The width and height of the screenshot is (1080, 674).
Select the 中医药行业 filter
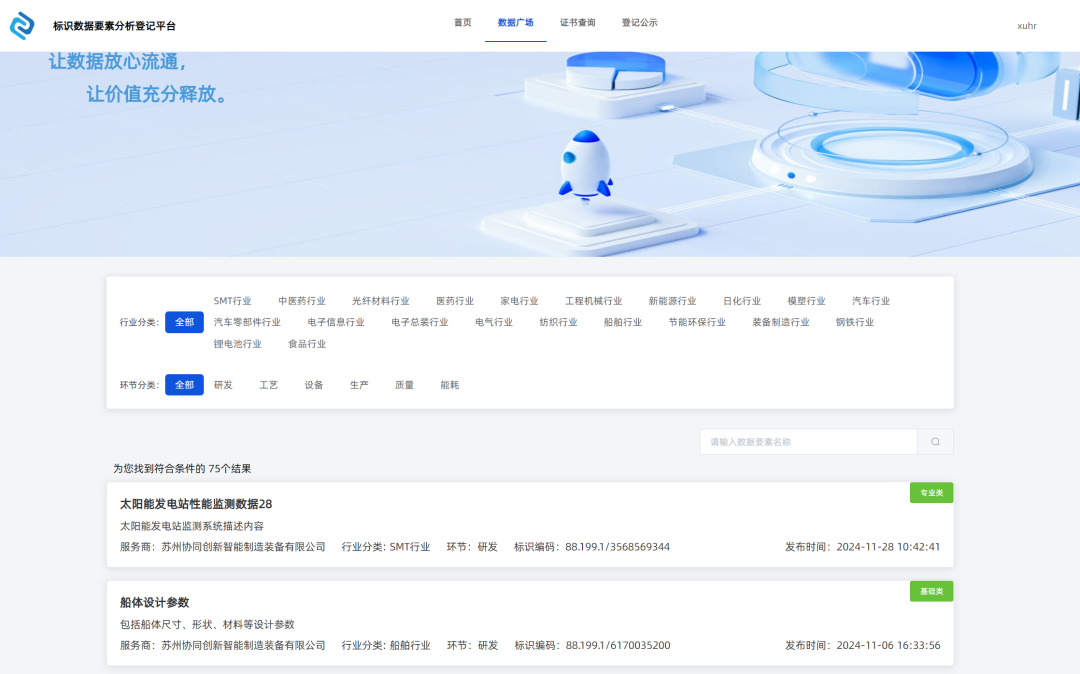click(x=303, y=300)
